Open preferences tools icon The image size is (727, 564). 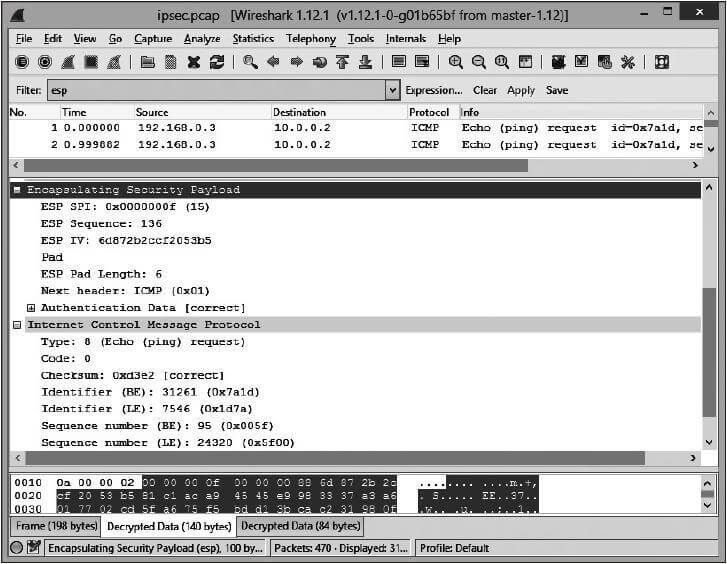click(x=628, y=62)
